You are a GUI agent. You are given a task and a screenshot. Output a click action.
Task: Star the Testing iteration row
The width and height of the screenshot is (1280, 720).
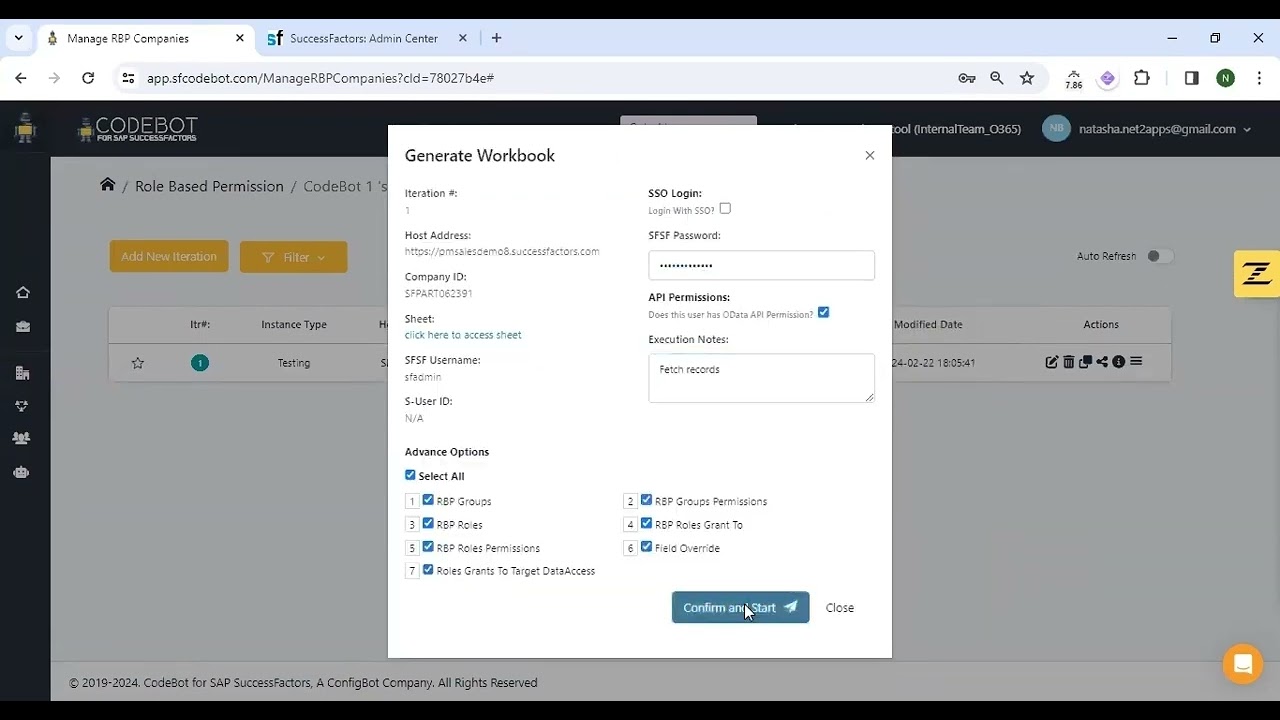click(x=138, y=363)
